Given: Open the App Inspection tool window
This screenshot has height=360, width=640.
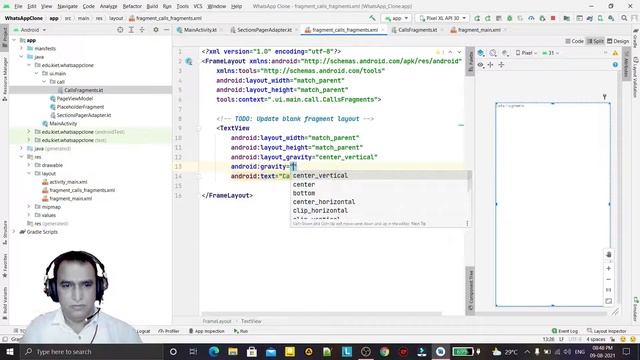Looking at the screenshot, I should coord(207,331).
